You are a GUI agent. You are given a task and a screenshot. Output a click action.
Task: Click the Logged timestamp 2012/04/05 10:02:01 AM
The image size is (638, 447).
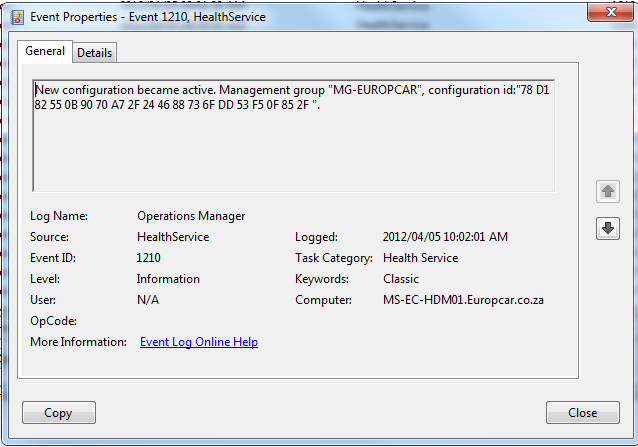pos(445,237)
